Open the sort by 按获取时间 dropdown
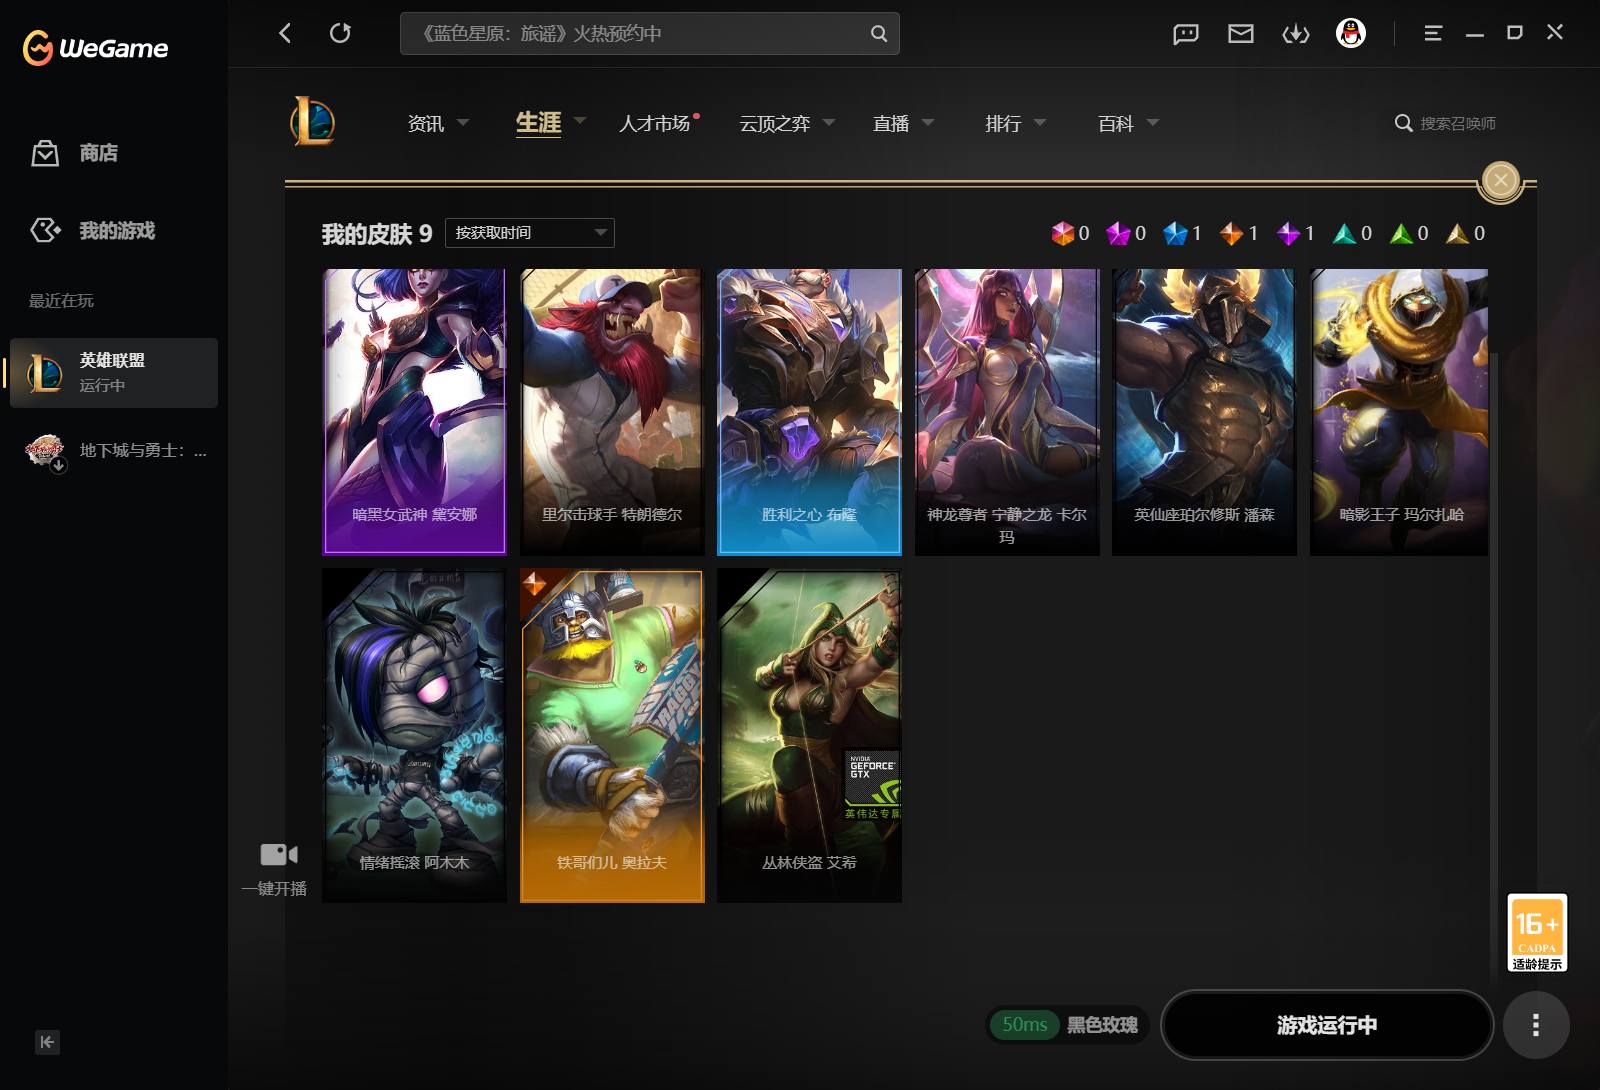 click(530, 233)
